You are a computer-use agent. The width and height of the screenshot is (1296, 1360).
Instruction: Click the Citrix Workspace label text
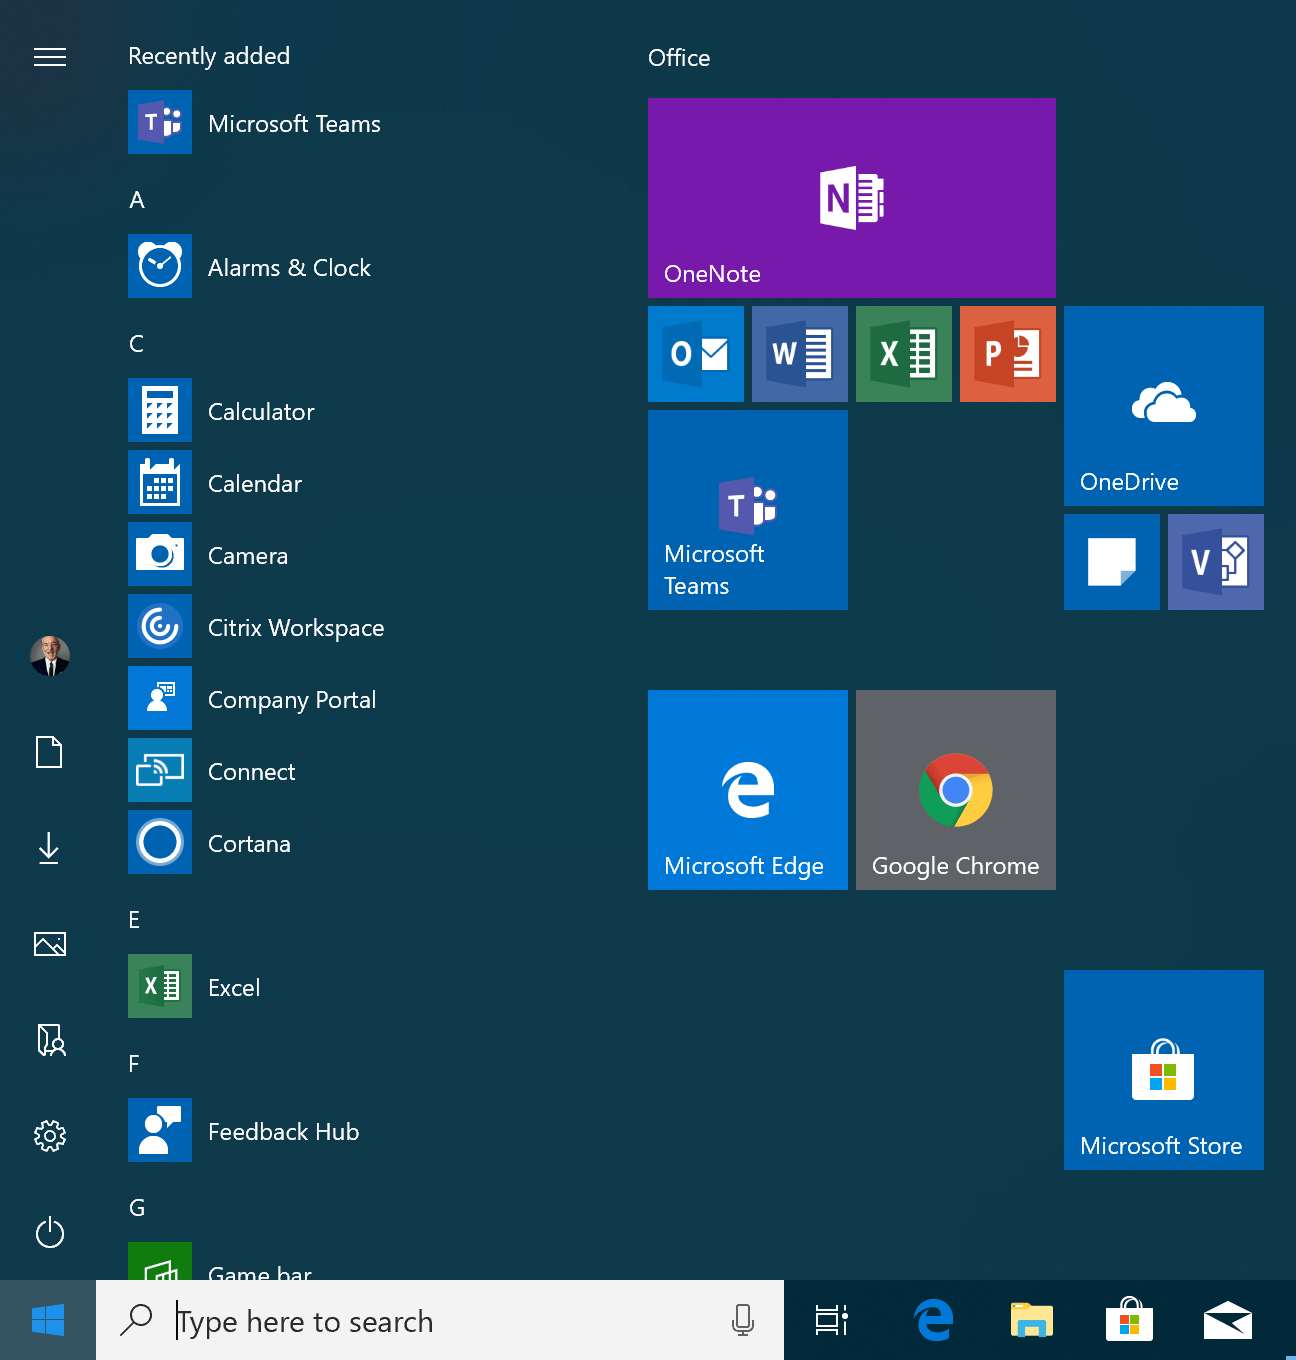tap(296, 628)
